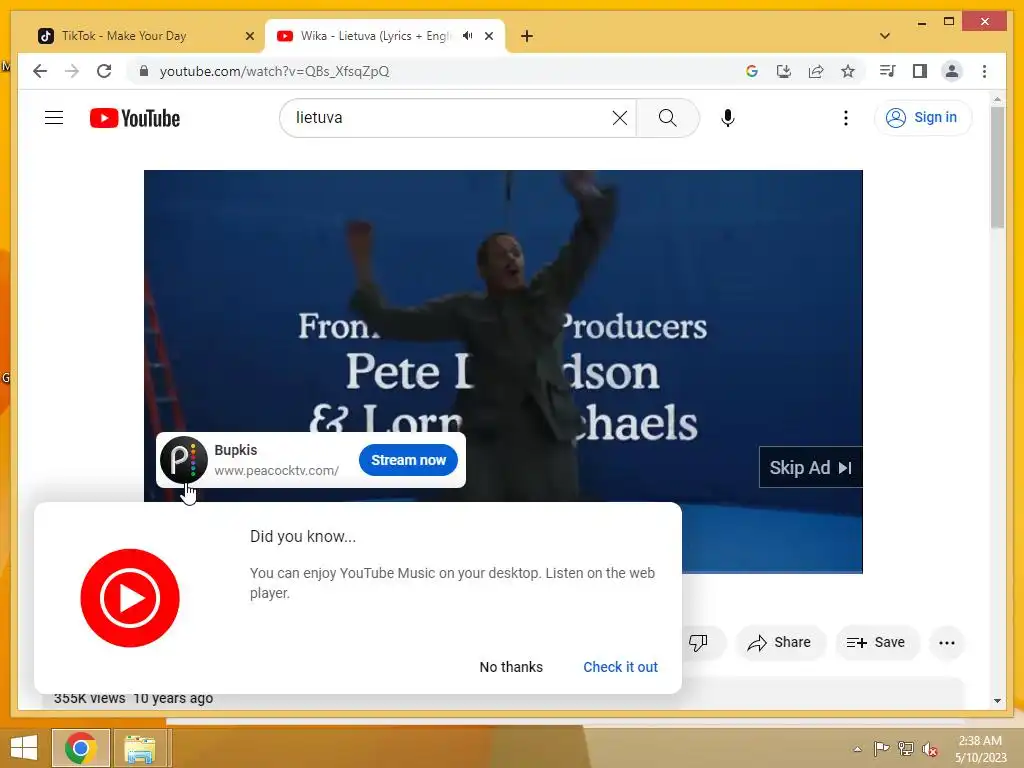Sign in to YouTube
The image size is (1024, 768).
[922, 118]
